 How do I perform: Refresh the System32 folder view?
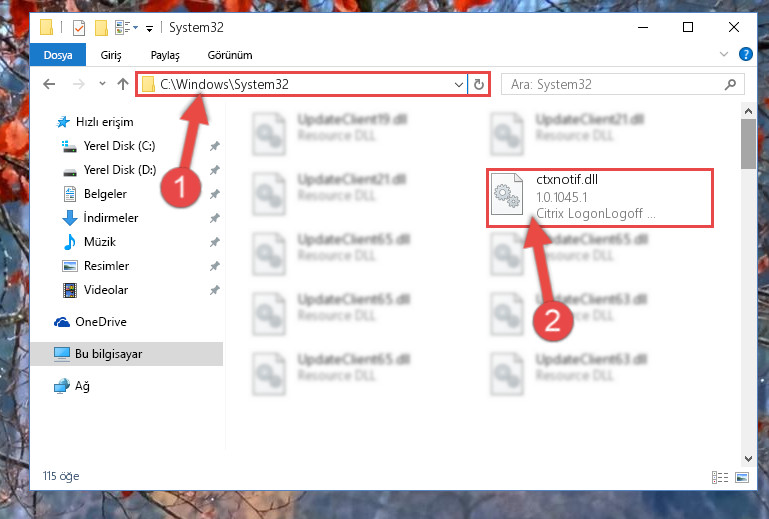[479, 84]
